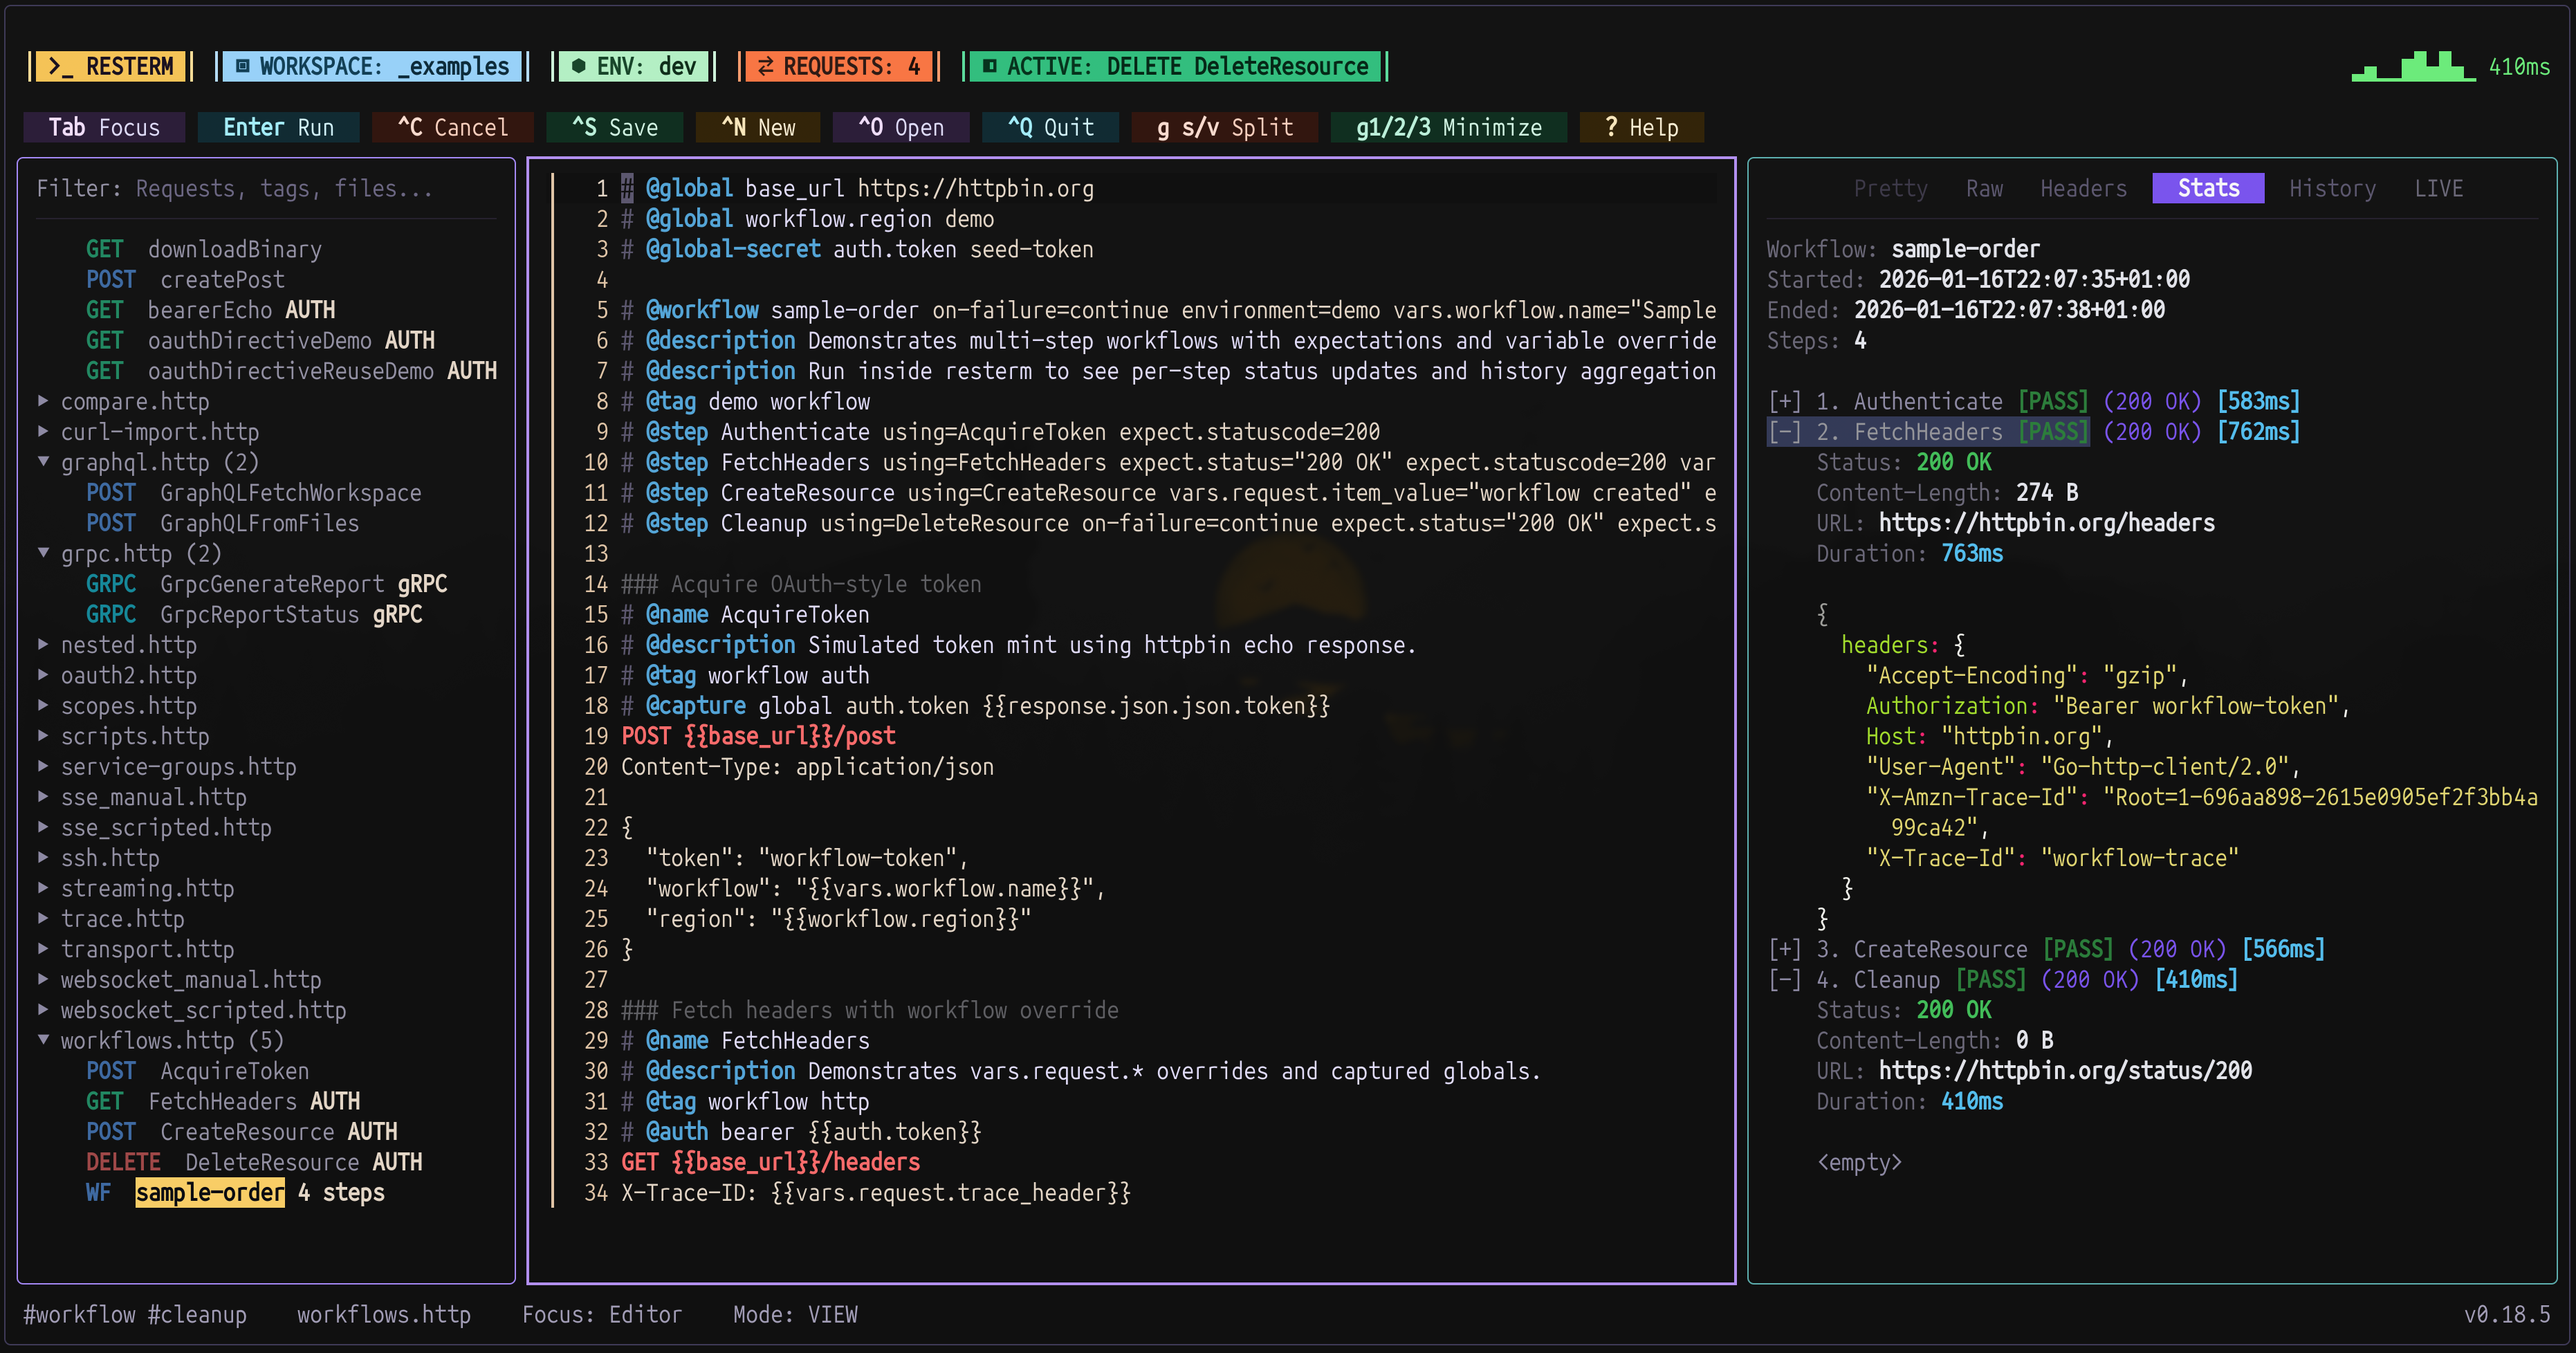Click the DELETE method label for DeleteResource

tap(123, 1162)
